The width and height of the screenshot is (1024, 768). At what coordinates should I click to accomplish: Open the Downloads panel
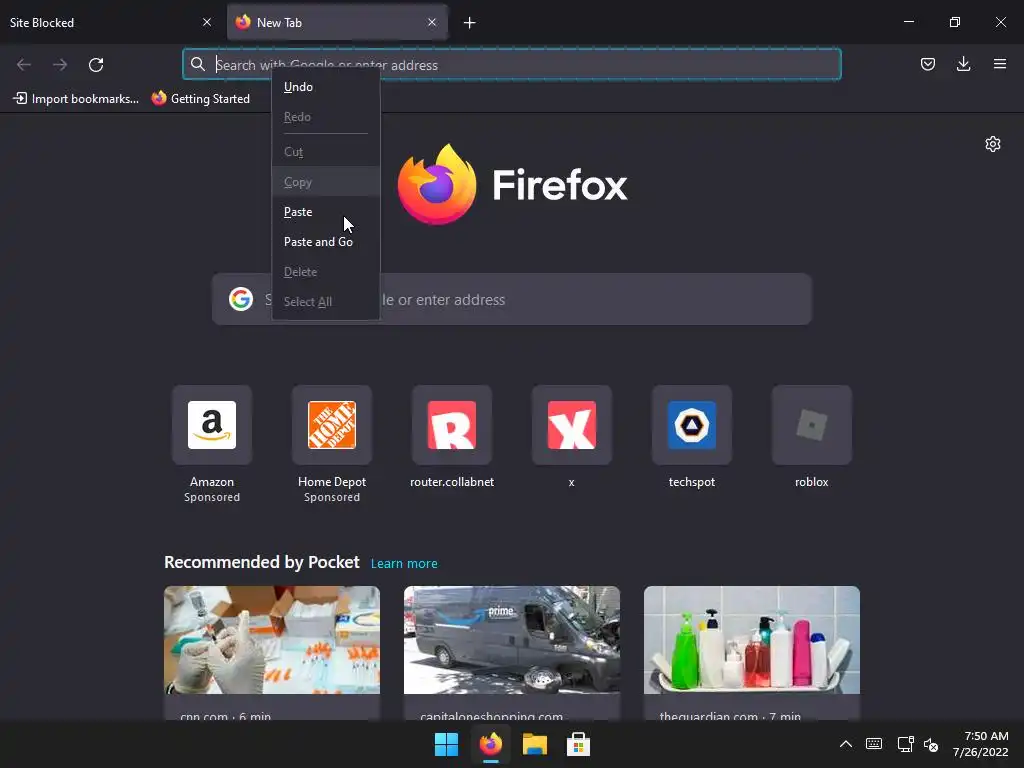pyautogui.click(x=963, y=64)
